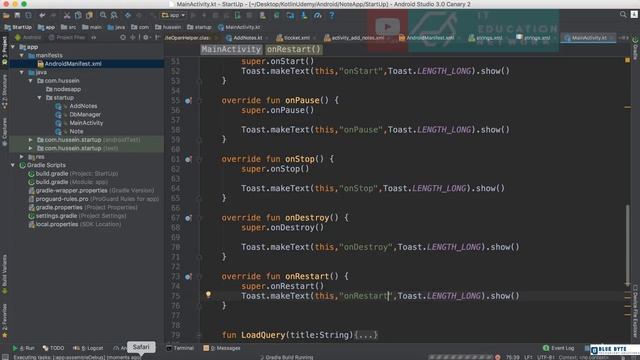The image size is (640, 360).
Task: Open the Help question mark icon
Action: coord(331,16)
